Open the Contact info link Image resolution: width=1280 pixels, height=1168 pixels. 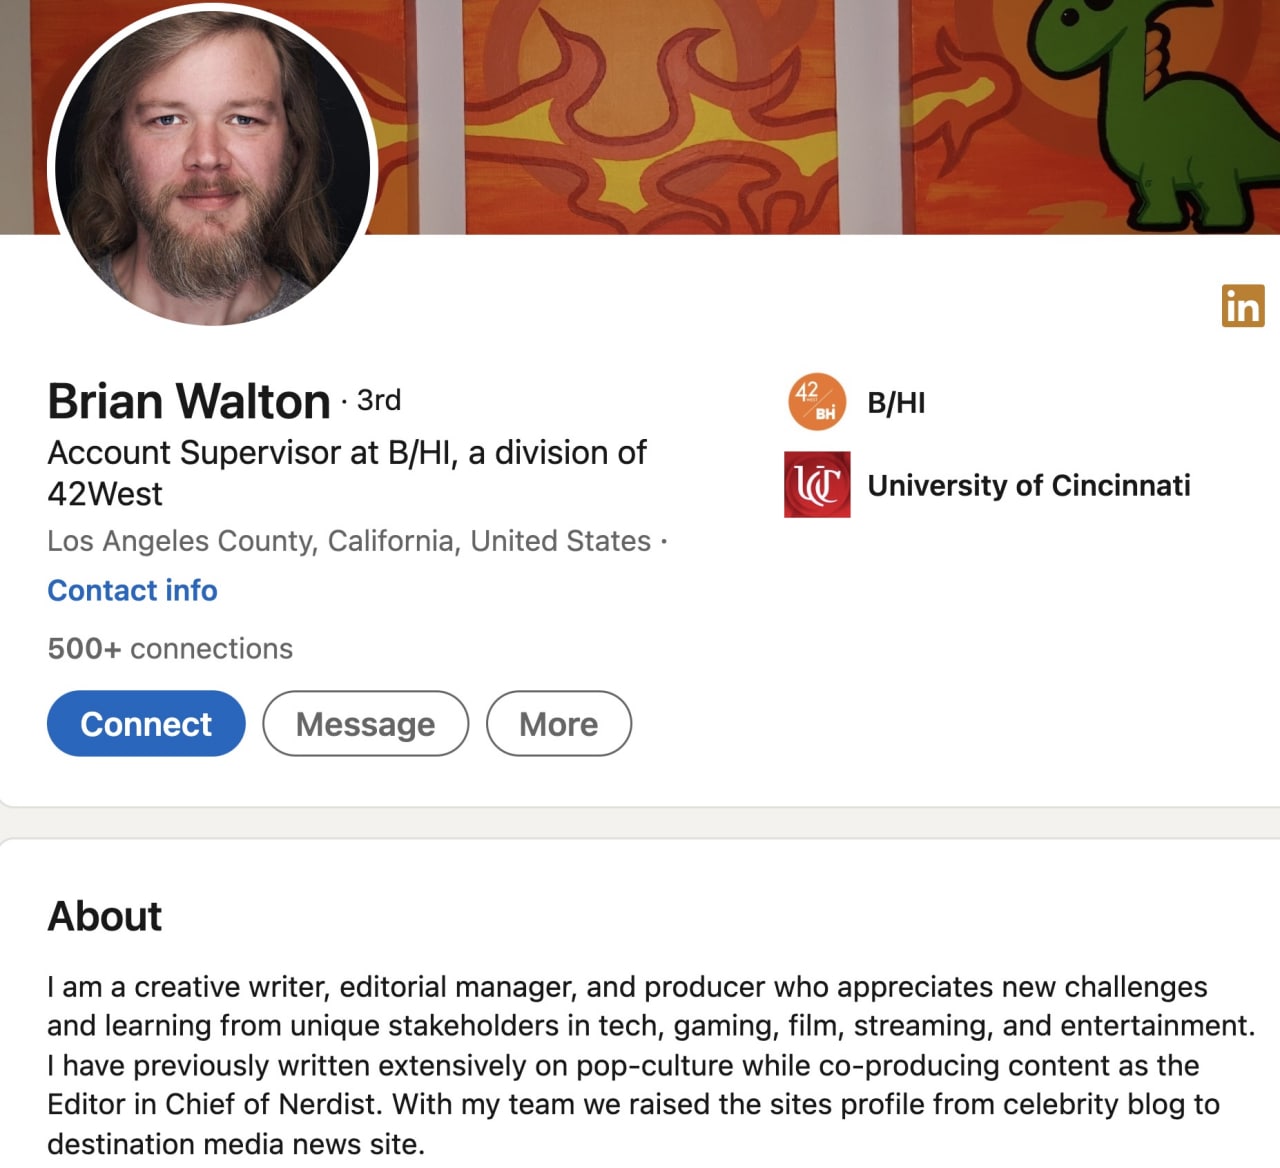[132, 591]
